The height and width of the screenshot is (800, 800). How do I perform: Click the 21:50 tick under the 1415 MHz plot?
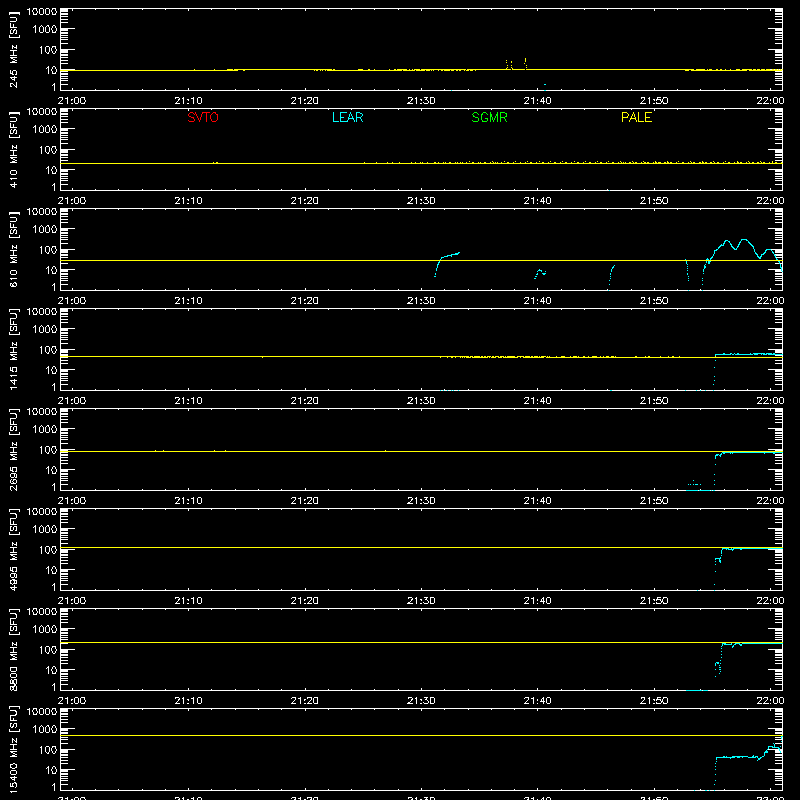654,401
